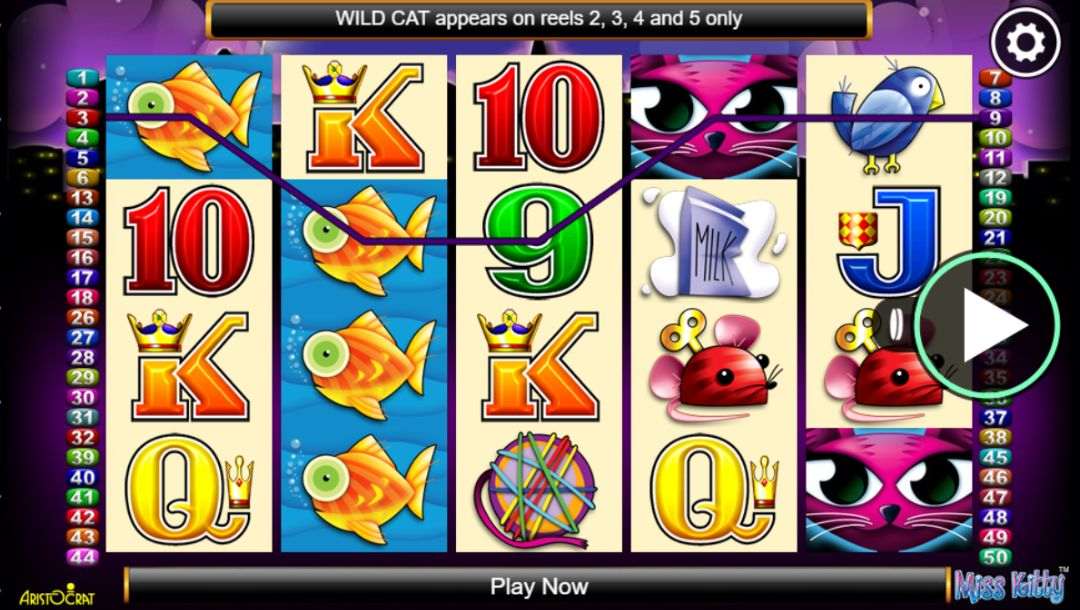1080x610 pixels.
Task: Select payline number 1 marker
Action: pyautogui.click(x=82, y=78)
